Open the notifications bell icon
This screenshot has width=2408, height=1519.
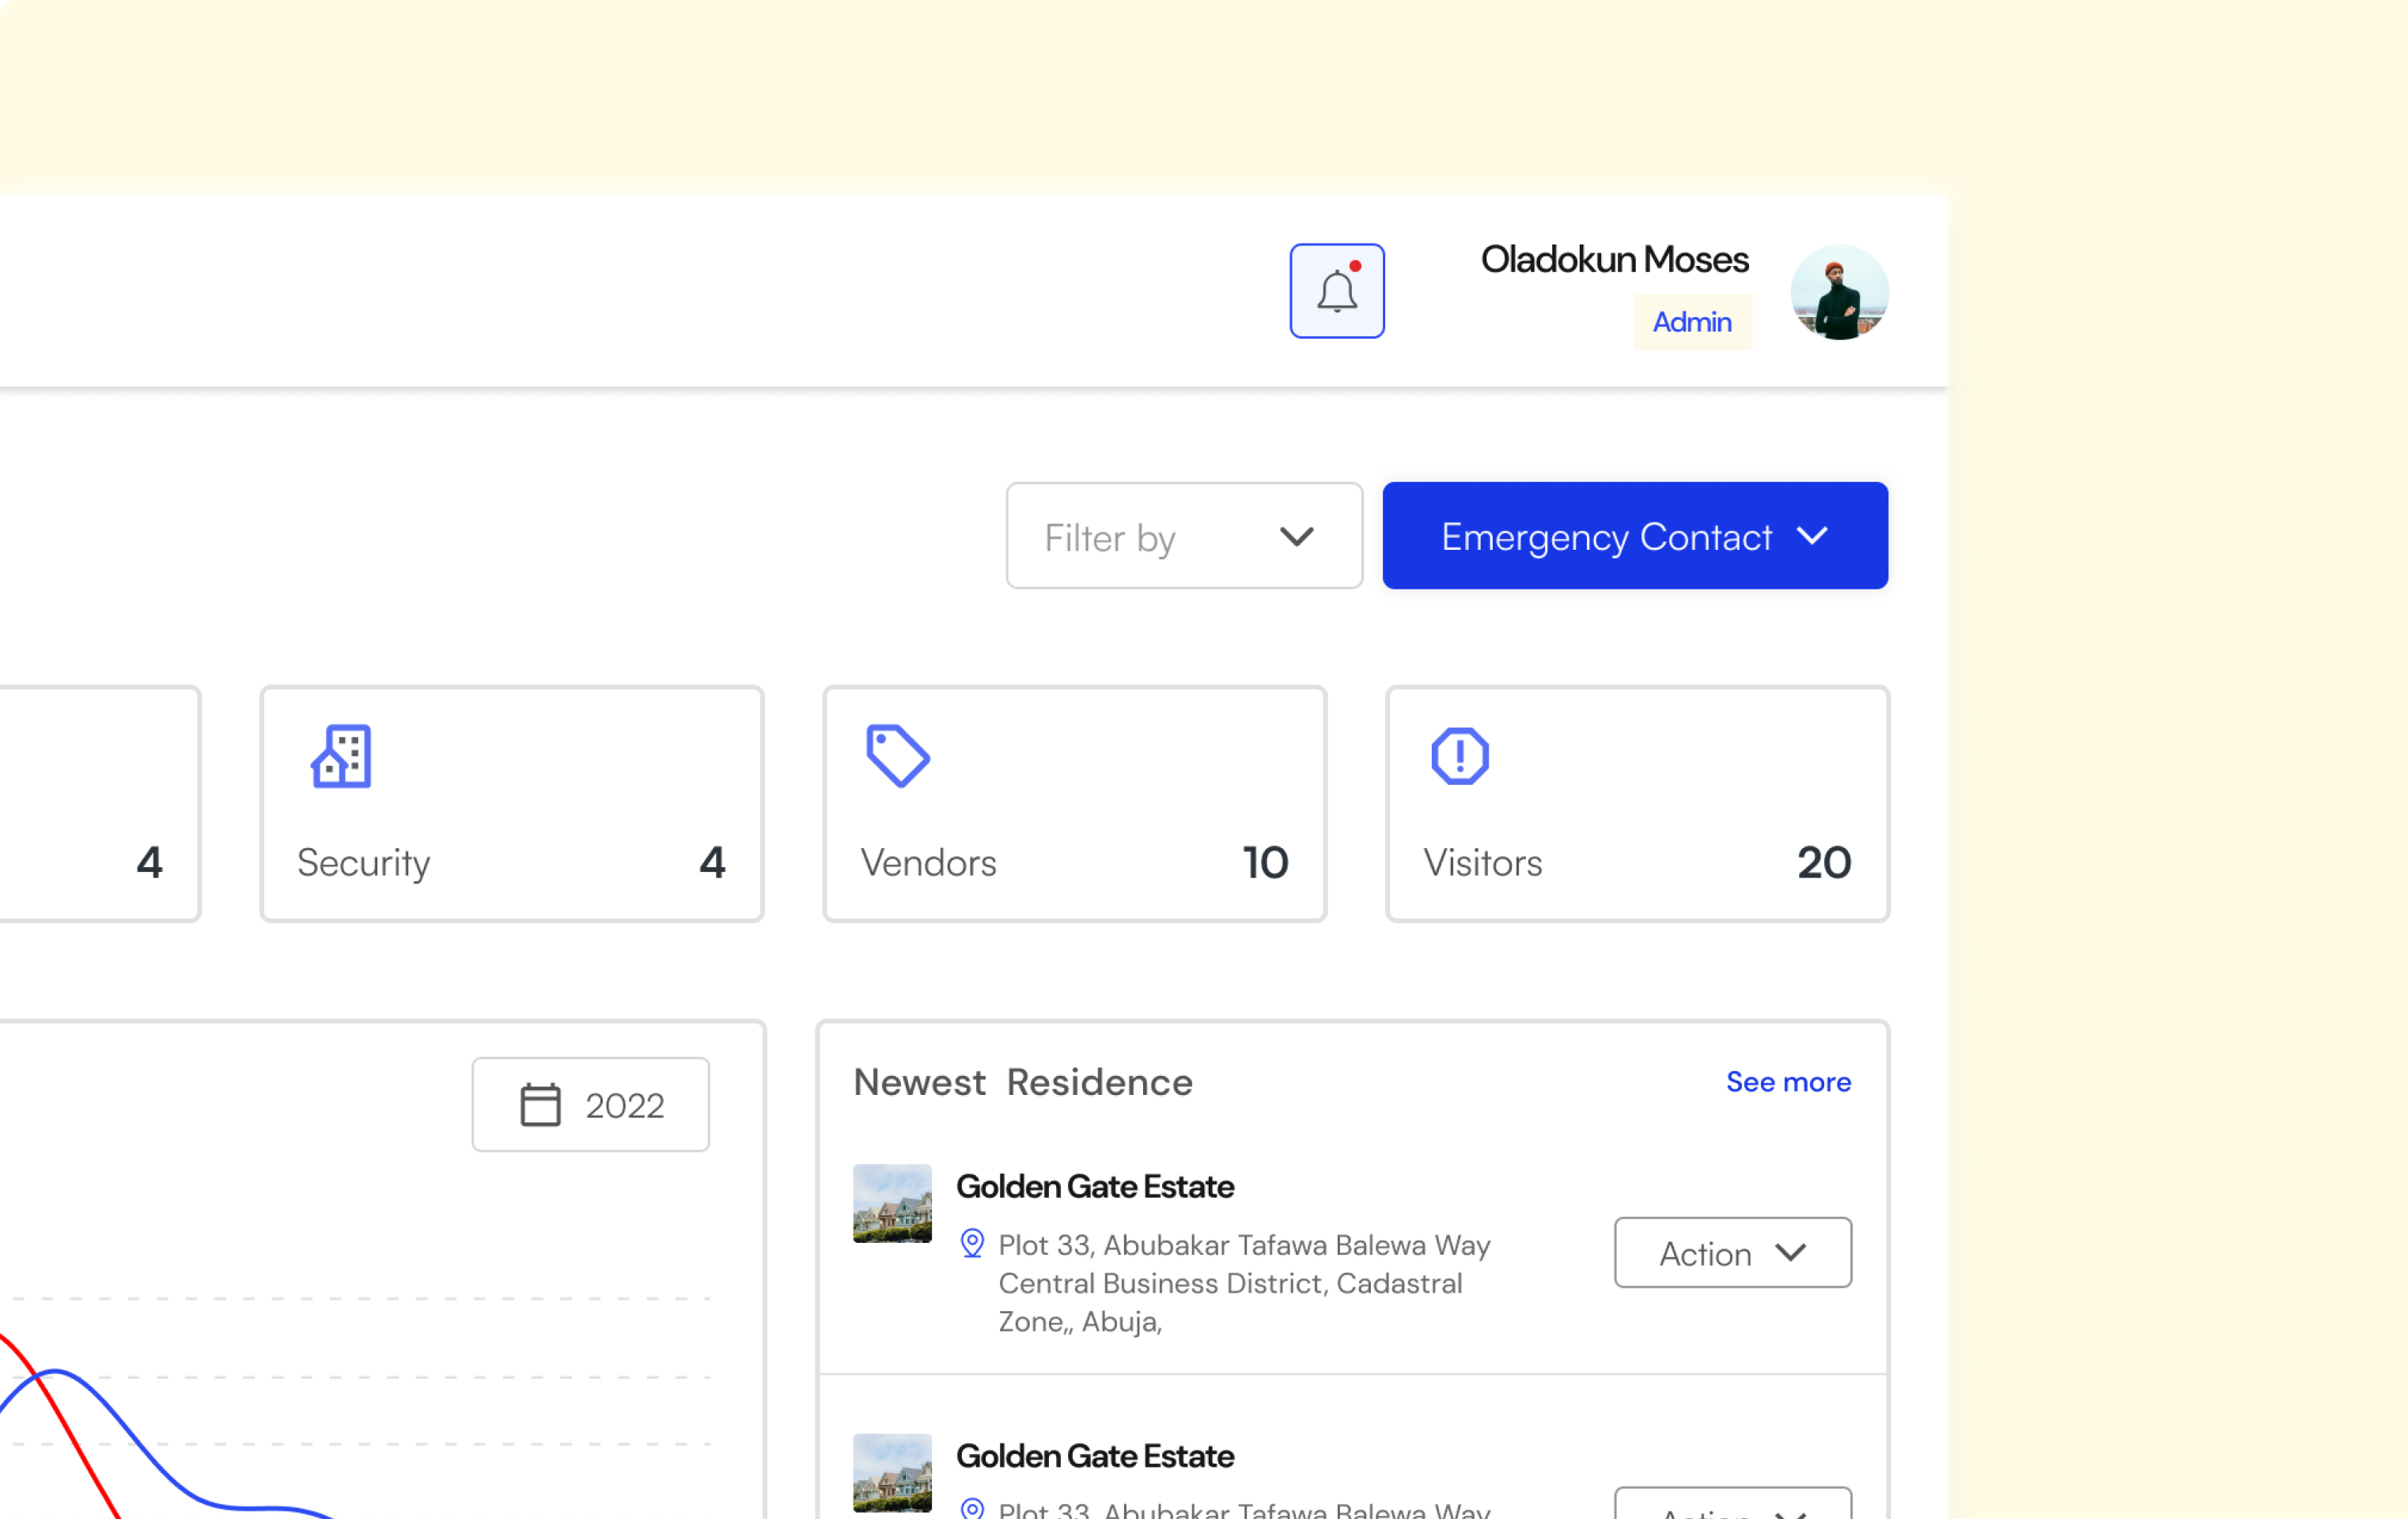(x=1336, y=291)
